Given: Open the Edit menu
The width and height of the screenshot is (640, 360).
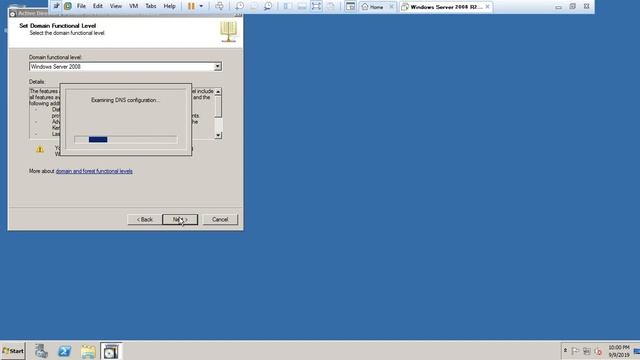Looking at the screenshot, I should 98,6.
